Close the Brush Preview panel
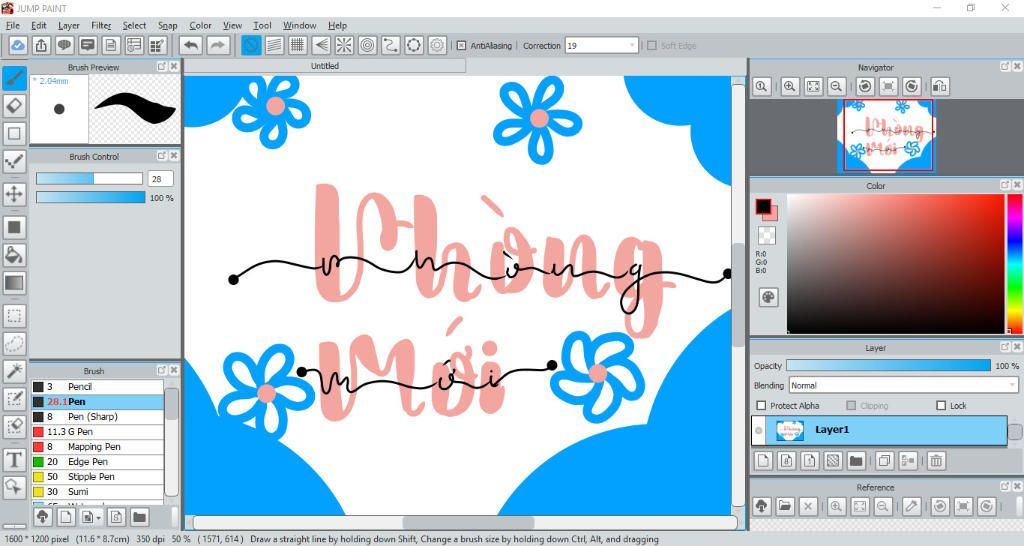This screenshot has height=546, width=1024. coord(174,67)
